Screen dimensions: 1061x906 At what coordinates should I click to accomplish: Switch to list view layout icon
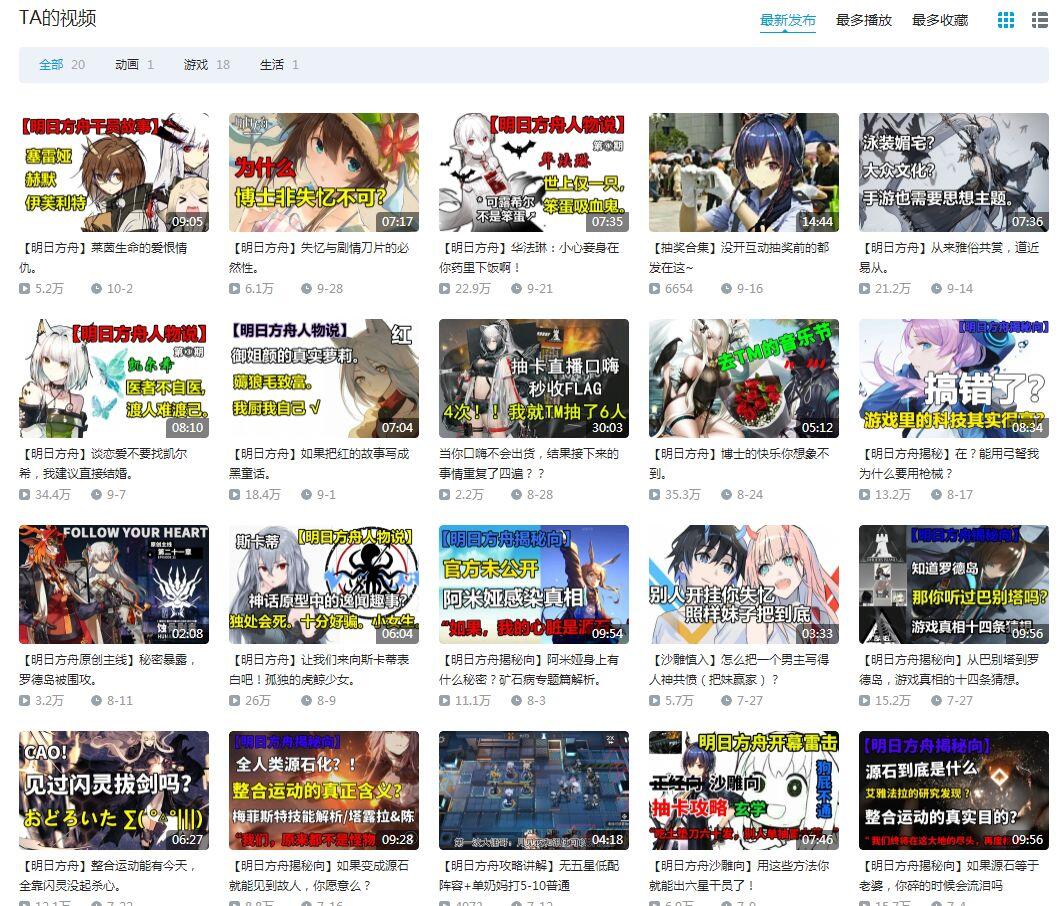click(x=1039, y=20)
